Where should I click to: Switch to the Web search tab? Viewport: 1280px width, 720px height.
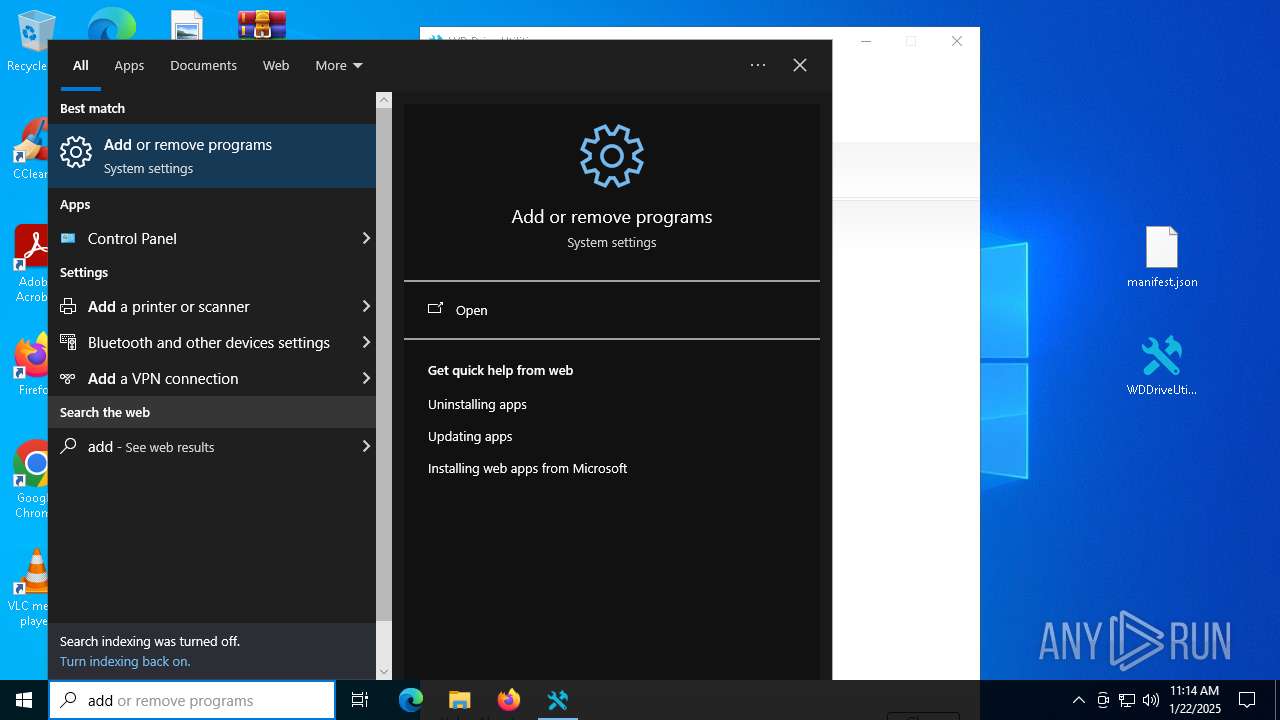click(276, 65)
